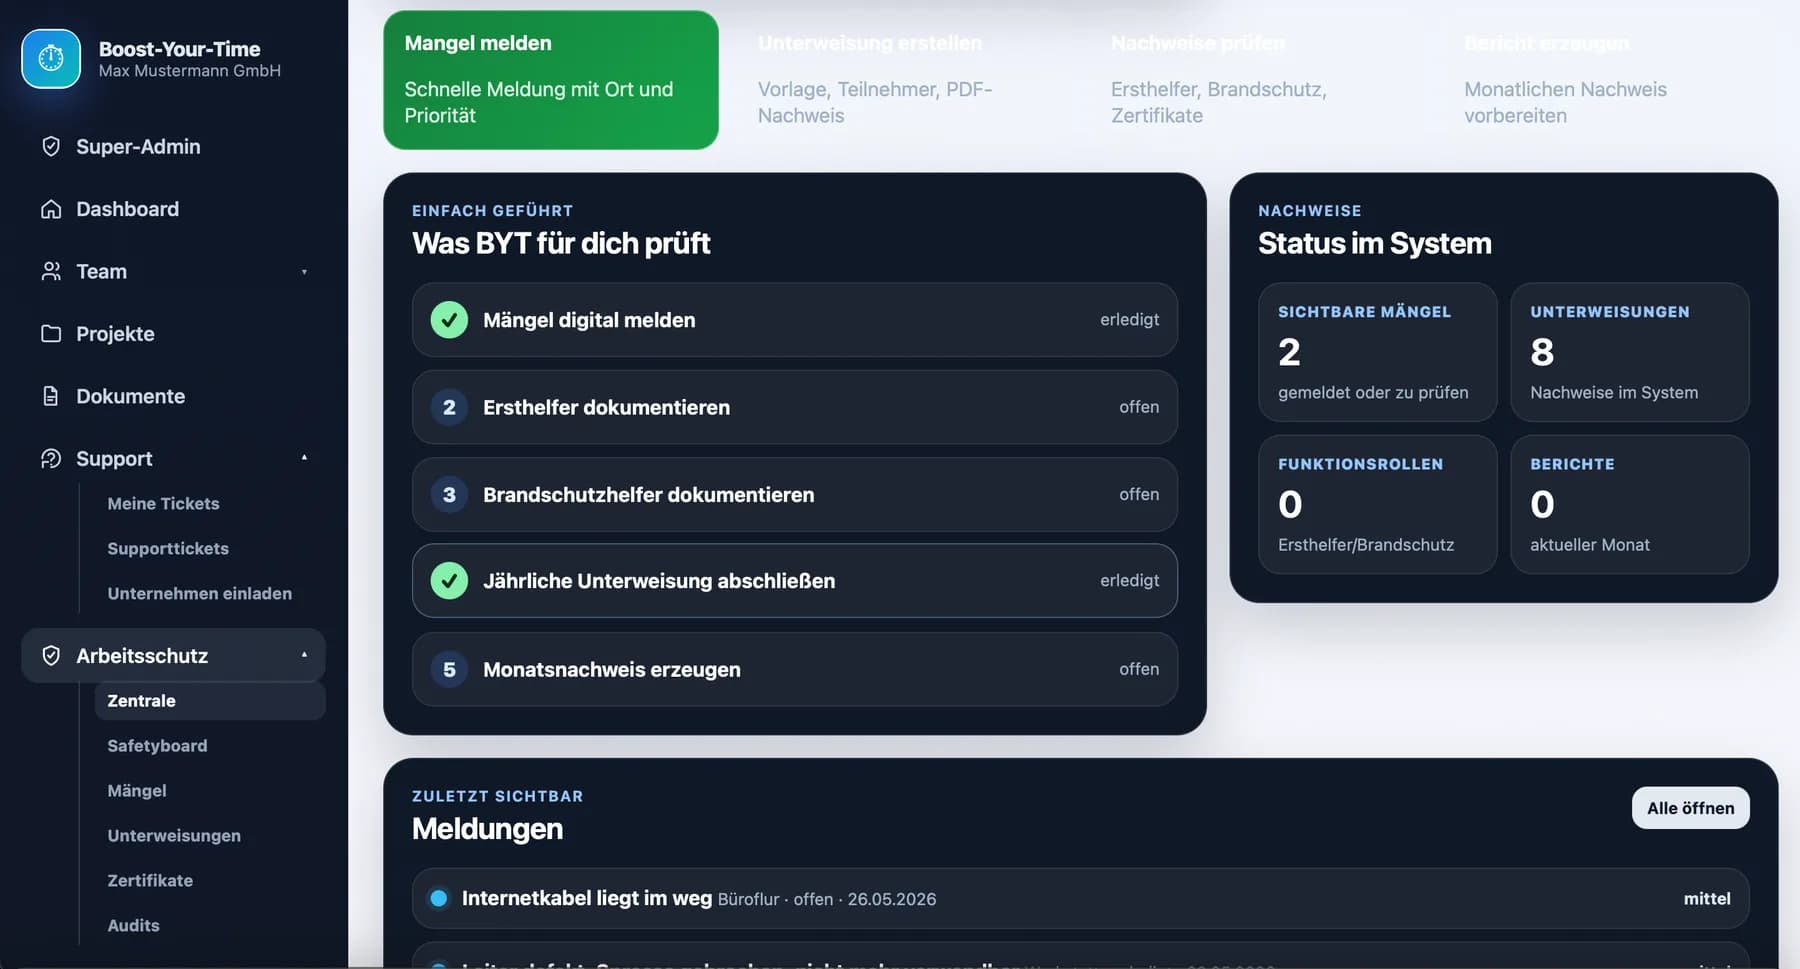Click the Dashboard home icon
Screen dimensions: 1800x969
tap(51, 209)
